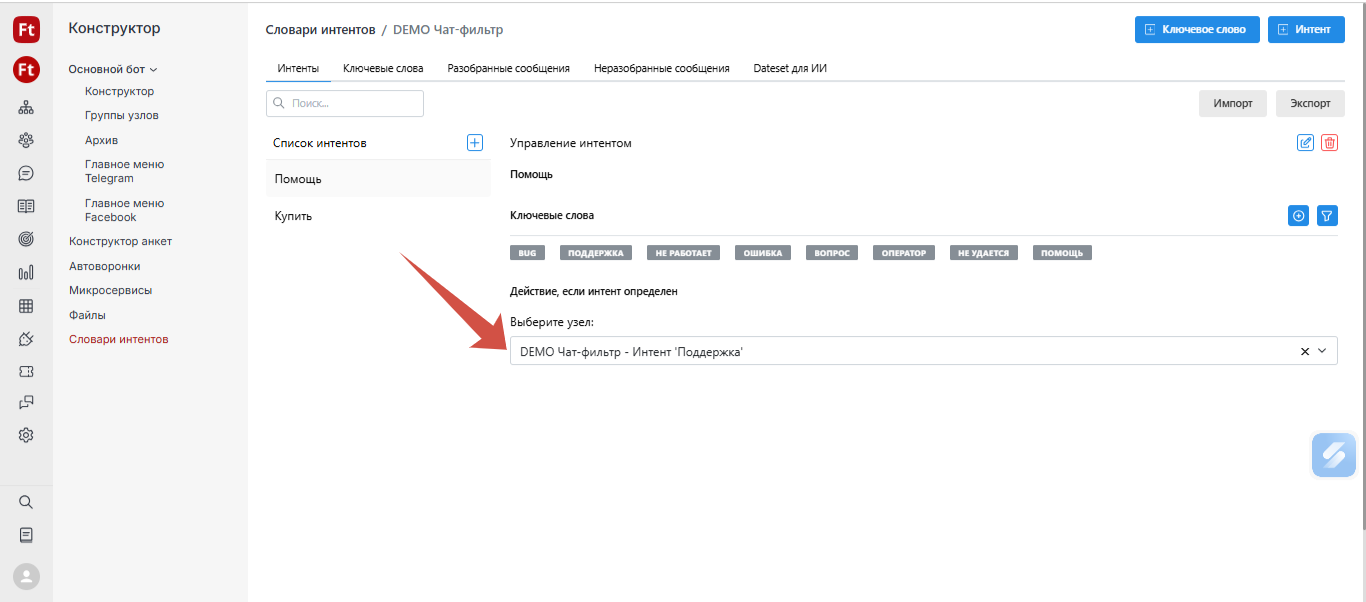Image resolution: width=1366 pixels, height=602 pixels.
Task: Click the blue Интент button
Action: point(1305,29)
